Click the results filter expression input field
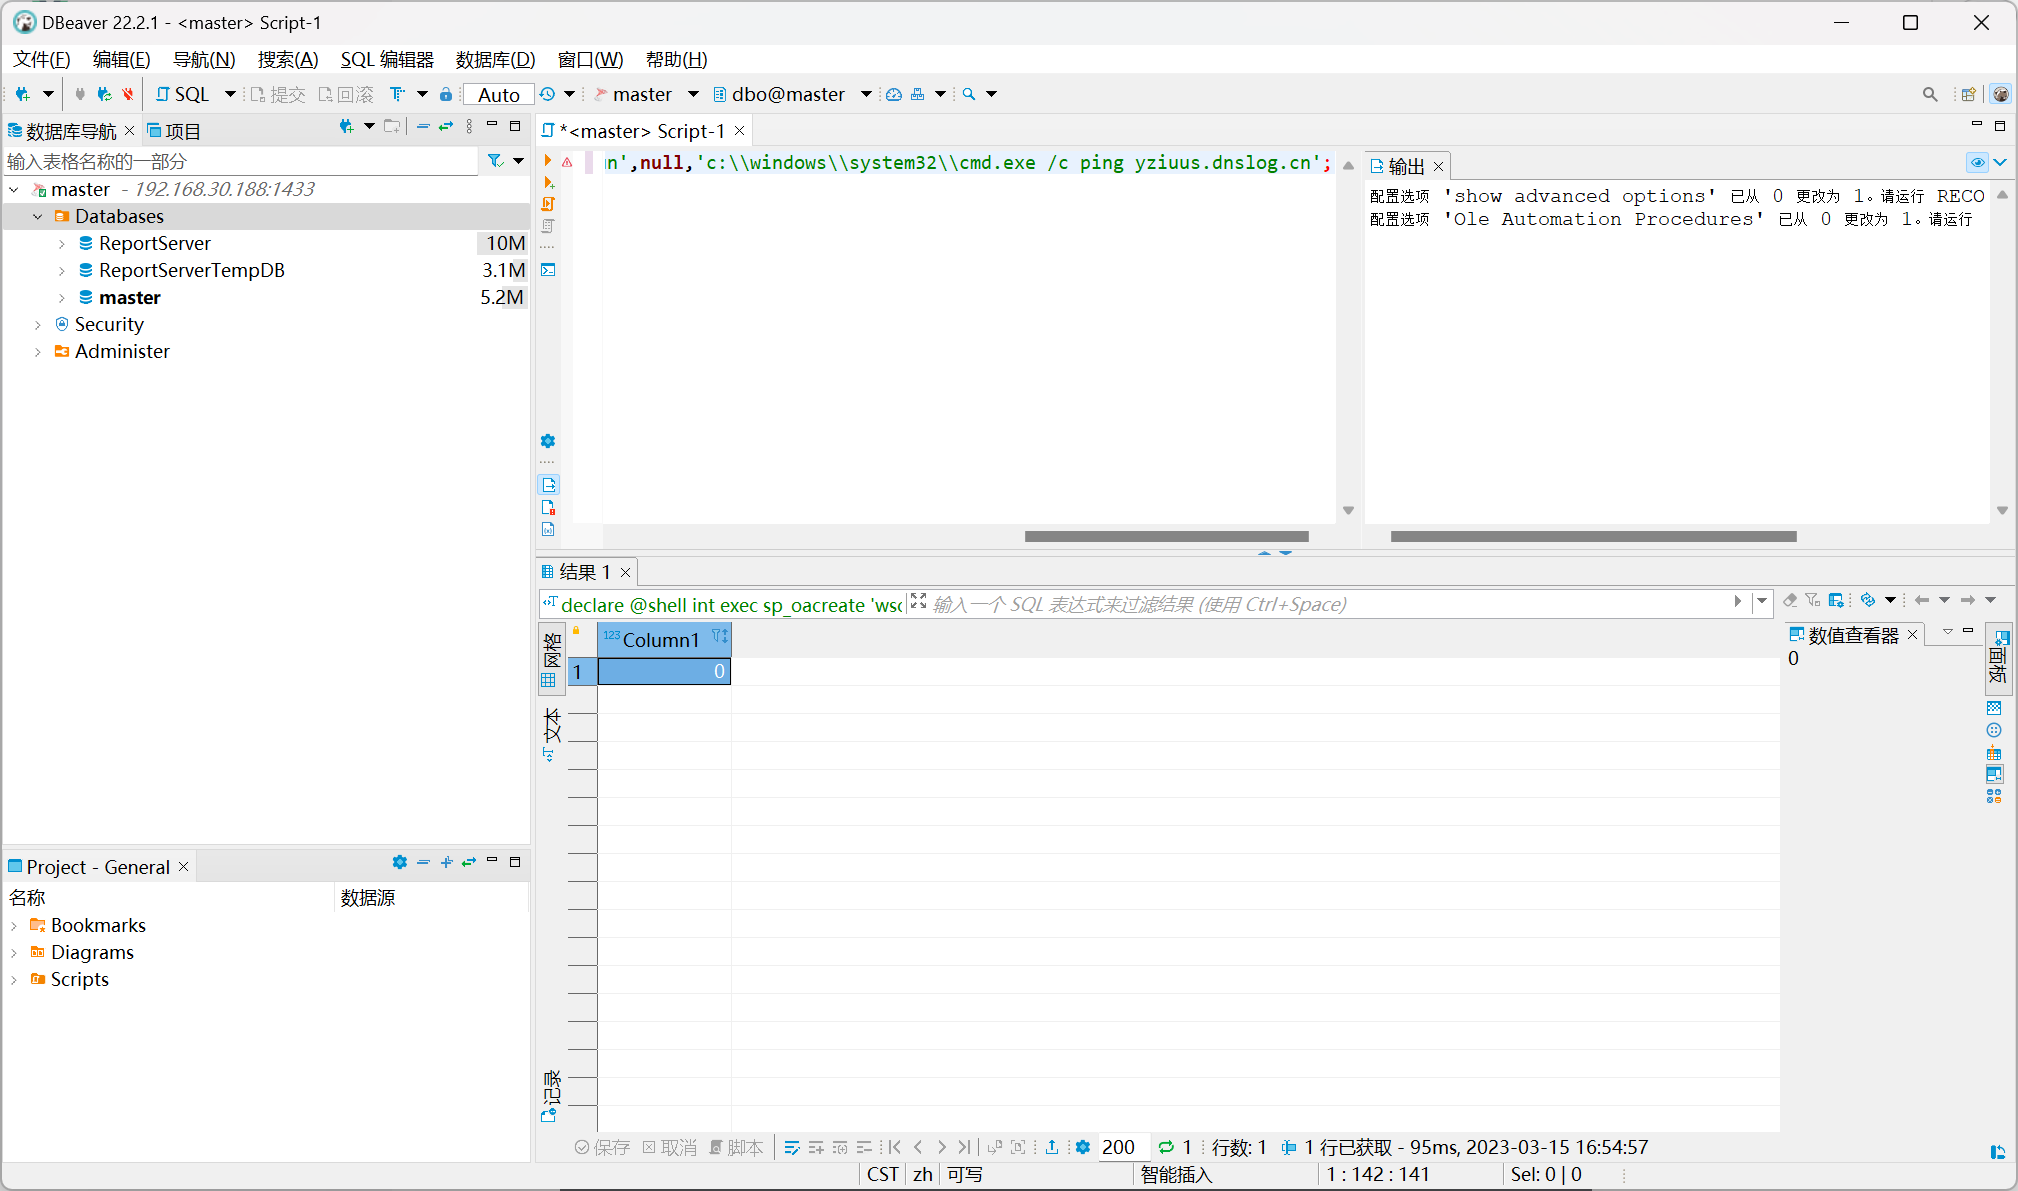This screenshot has height=1191, width=2018. pos(1330,604)
